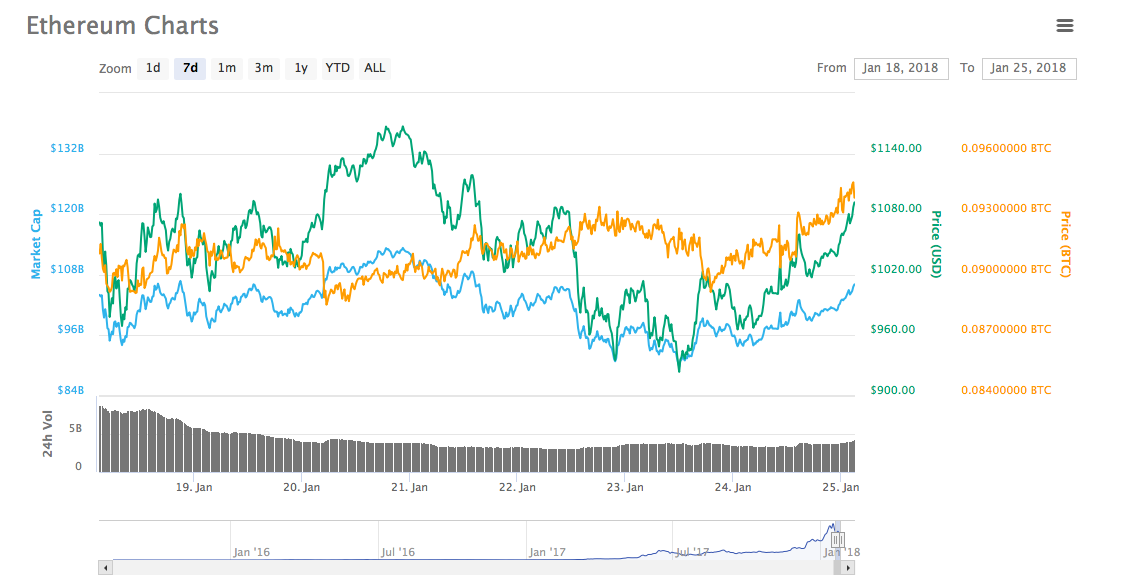
Task: Click the navigator range handle
Action: pos(837,539)
